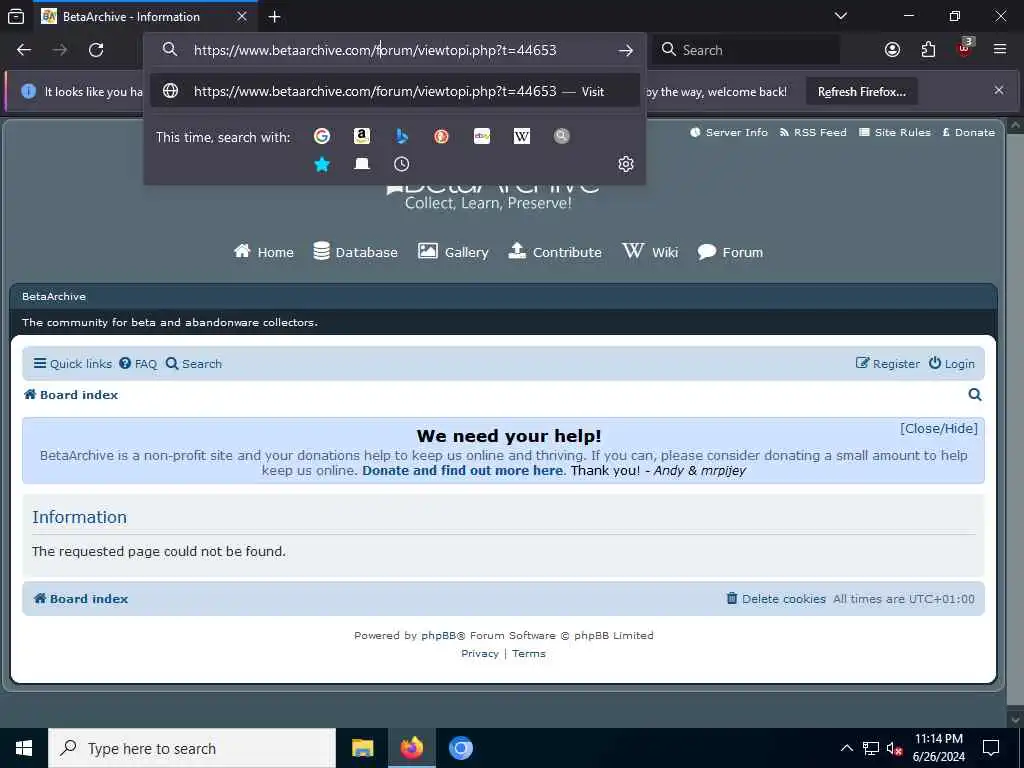The width and height of the screenshot is (1024, 768).
Task: Close the BetaArchive - Information tab
Action: point(242,16)
